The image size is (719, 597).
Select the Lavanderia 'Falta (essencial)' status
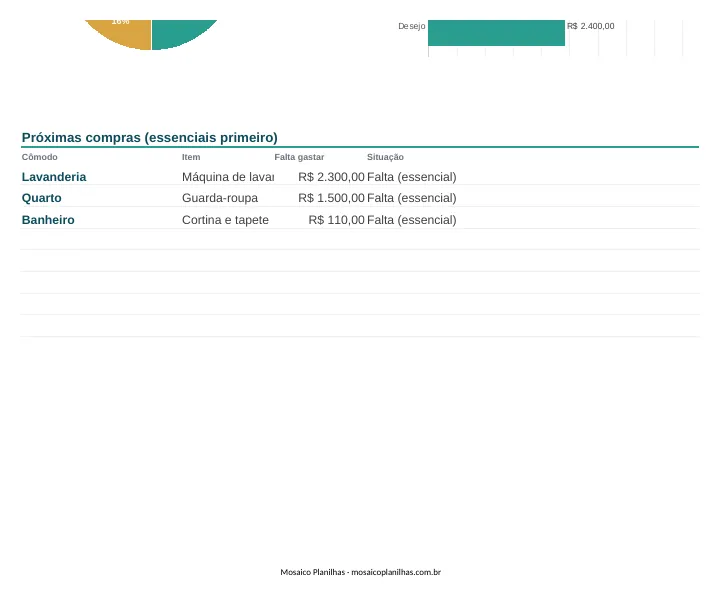412,177
